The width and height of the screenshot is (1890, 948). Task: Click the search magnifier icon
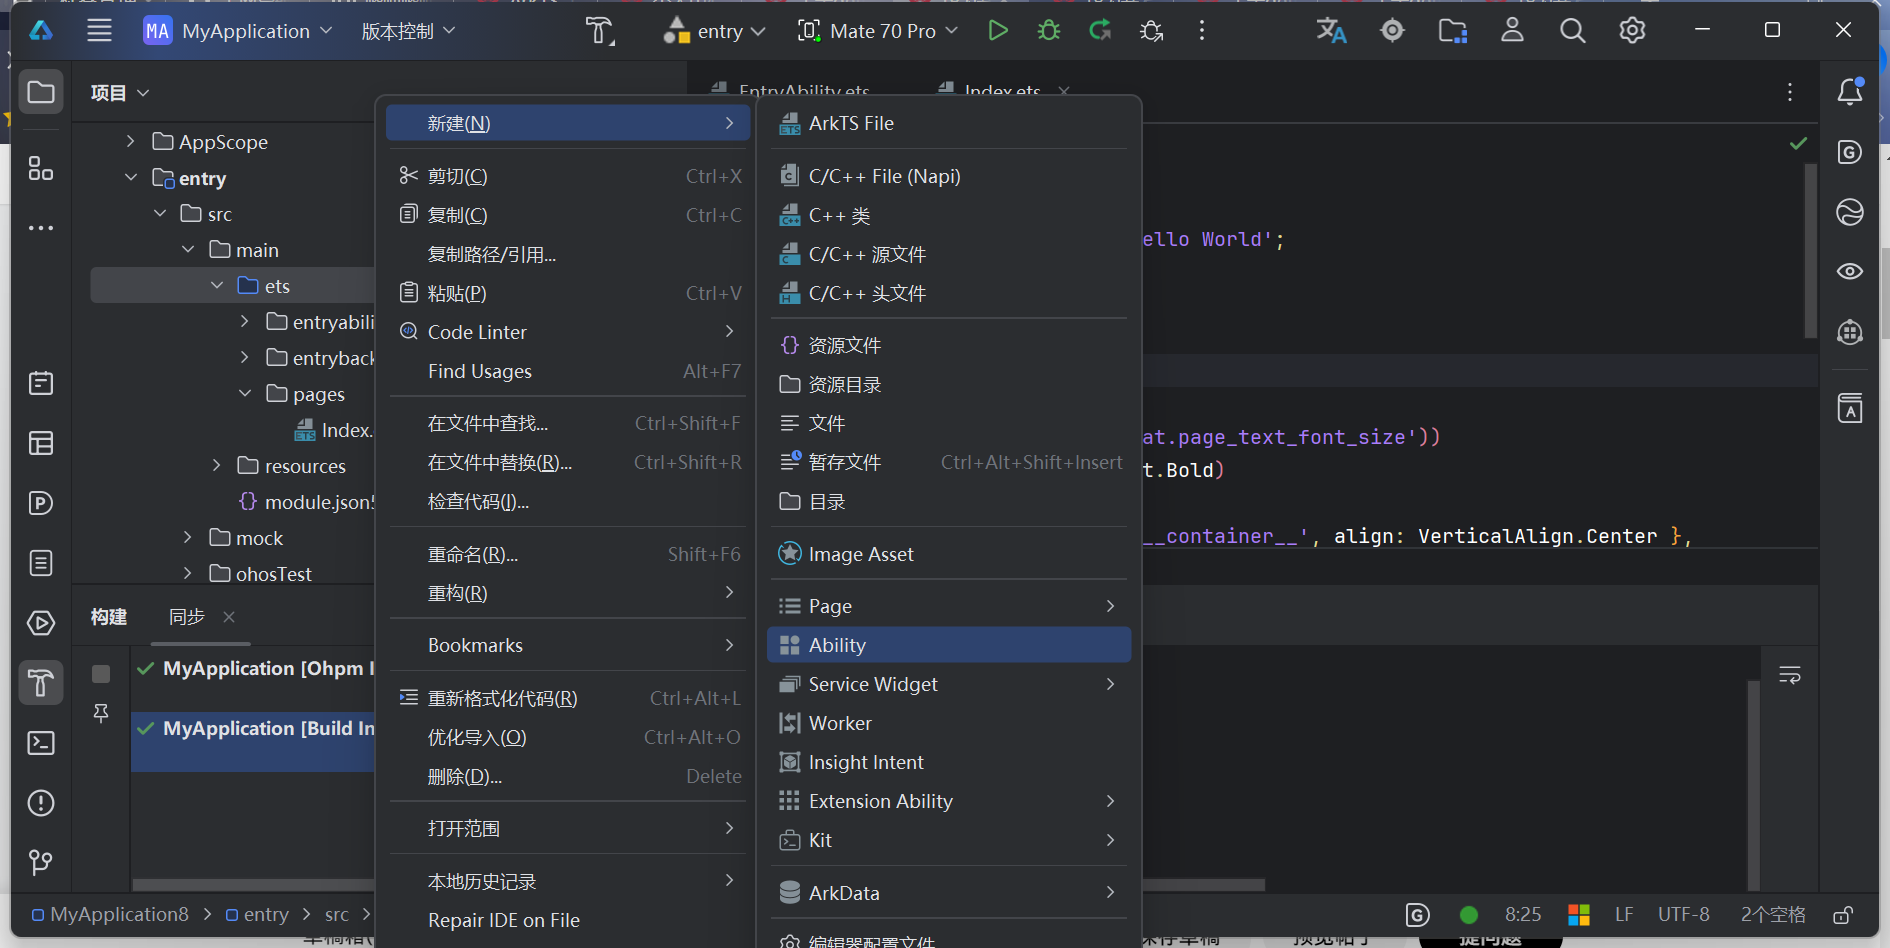tap(1572, 31)
